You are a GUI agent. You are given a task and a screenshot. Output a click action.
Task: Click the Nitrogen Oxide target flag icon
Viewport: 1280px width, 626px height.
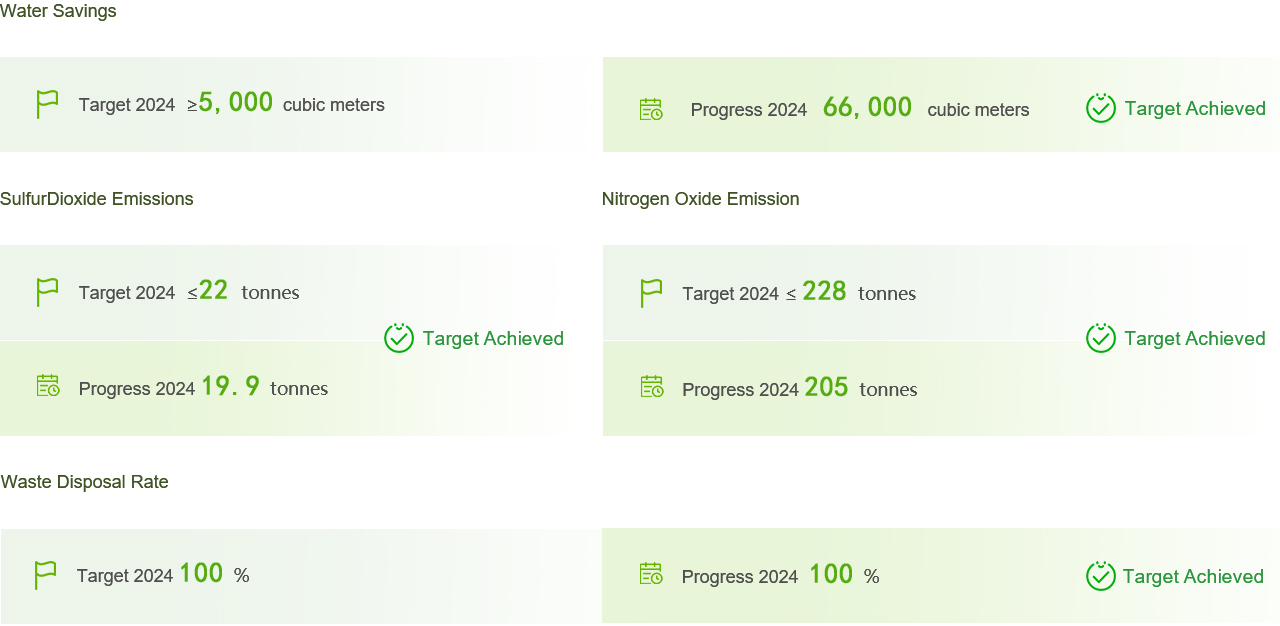point(651,293)
